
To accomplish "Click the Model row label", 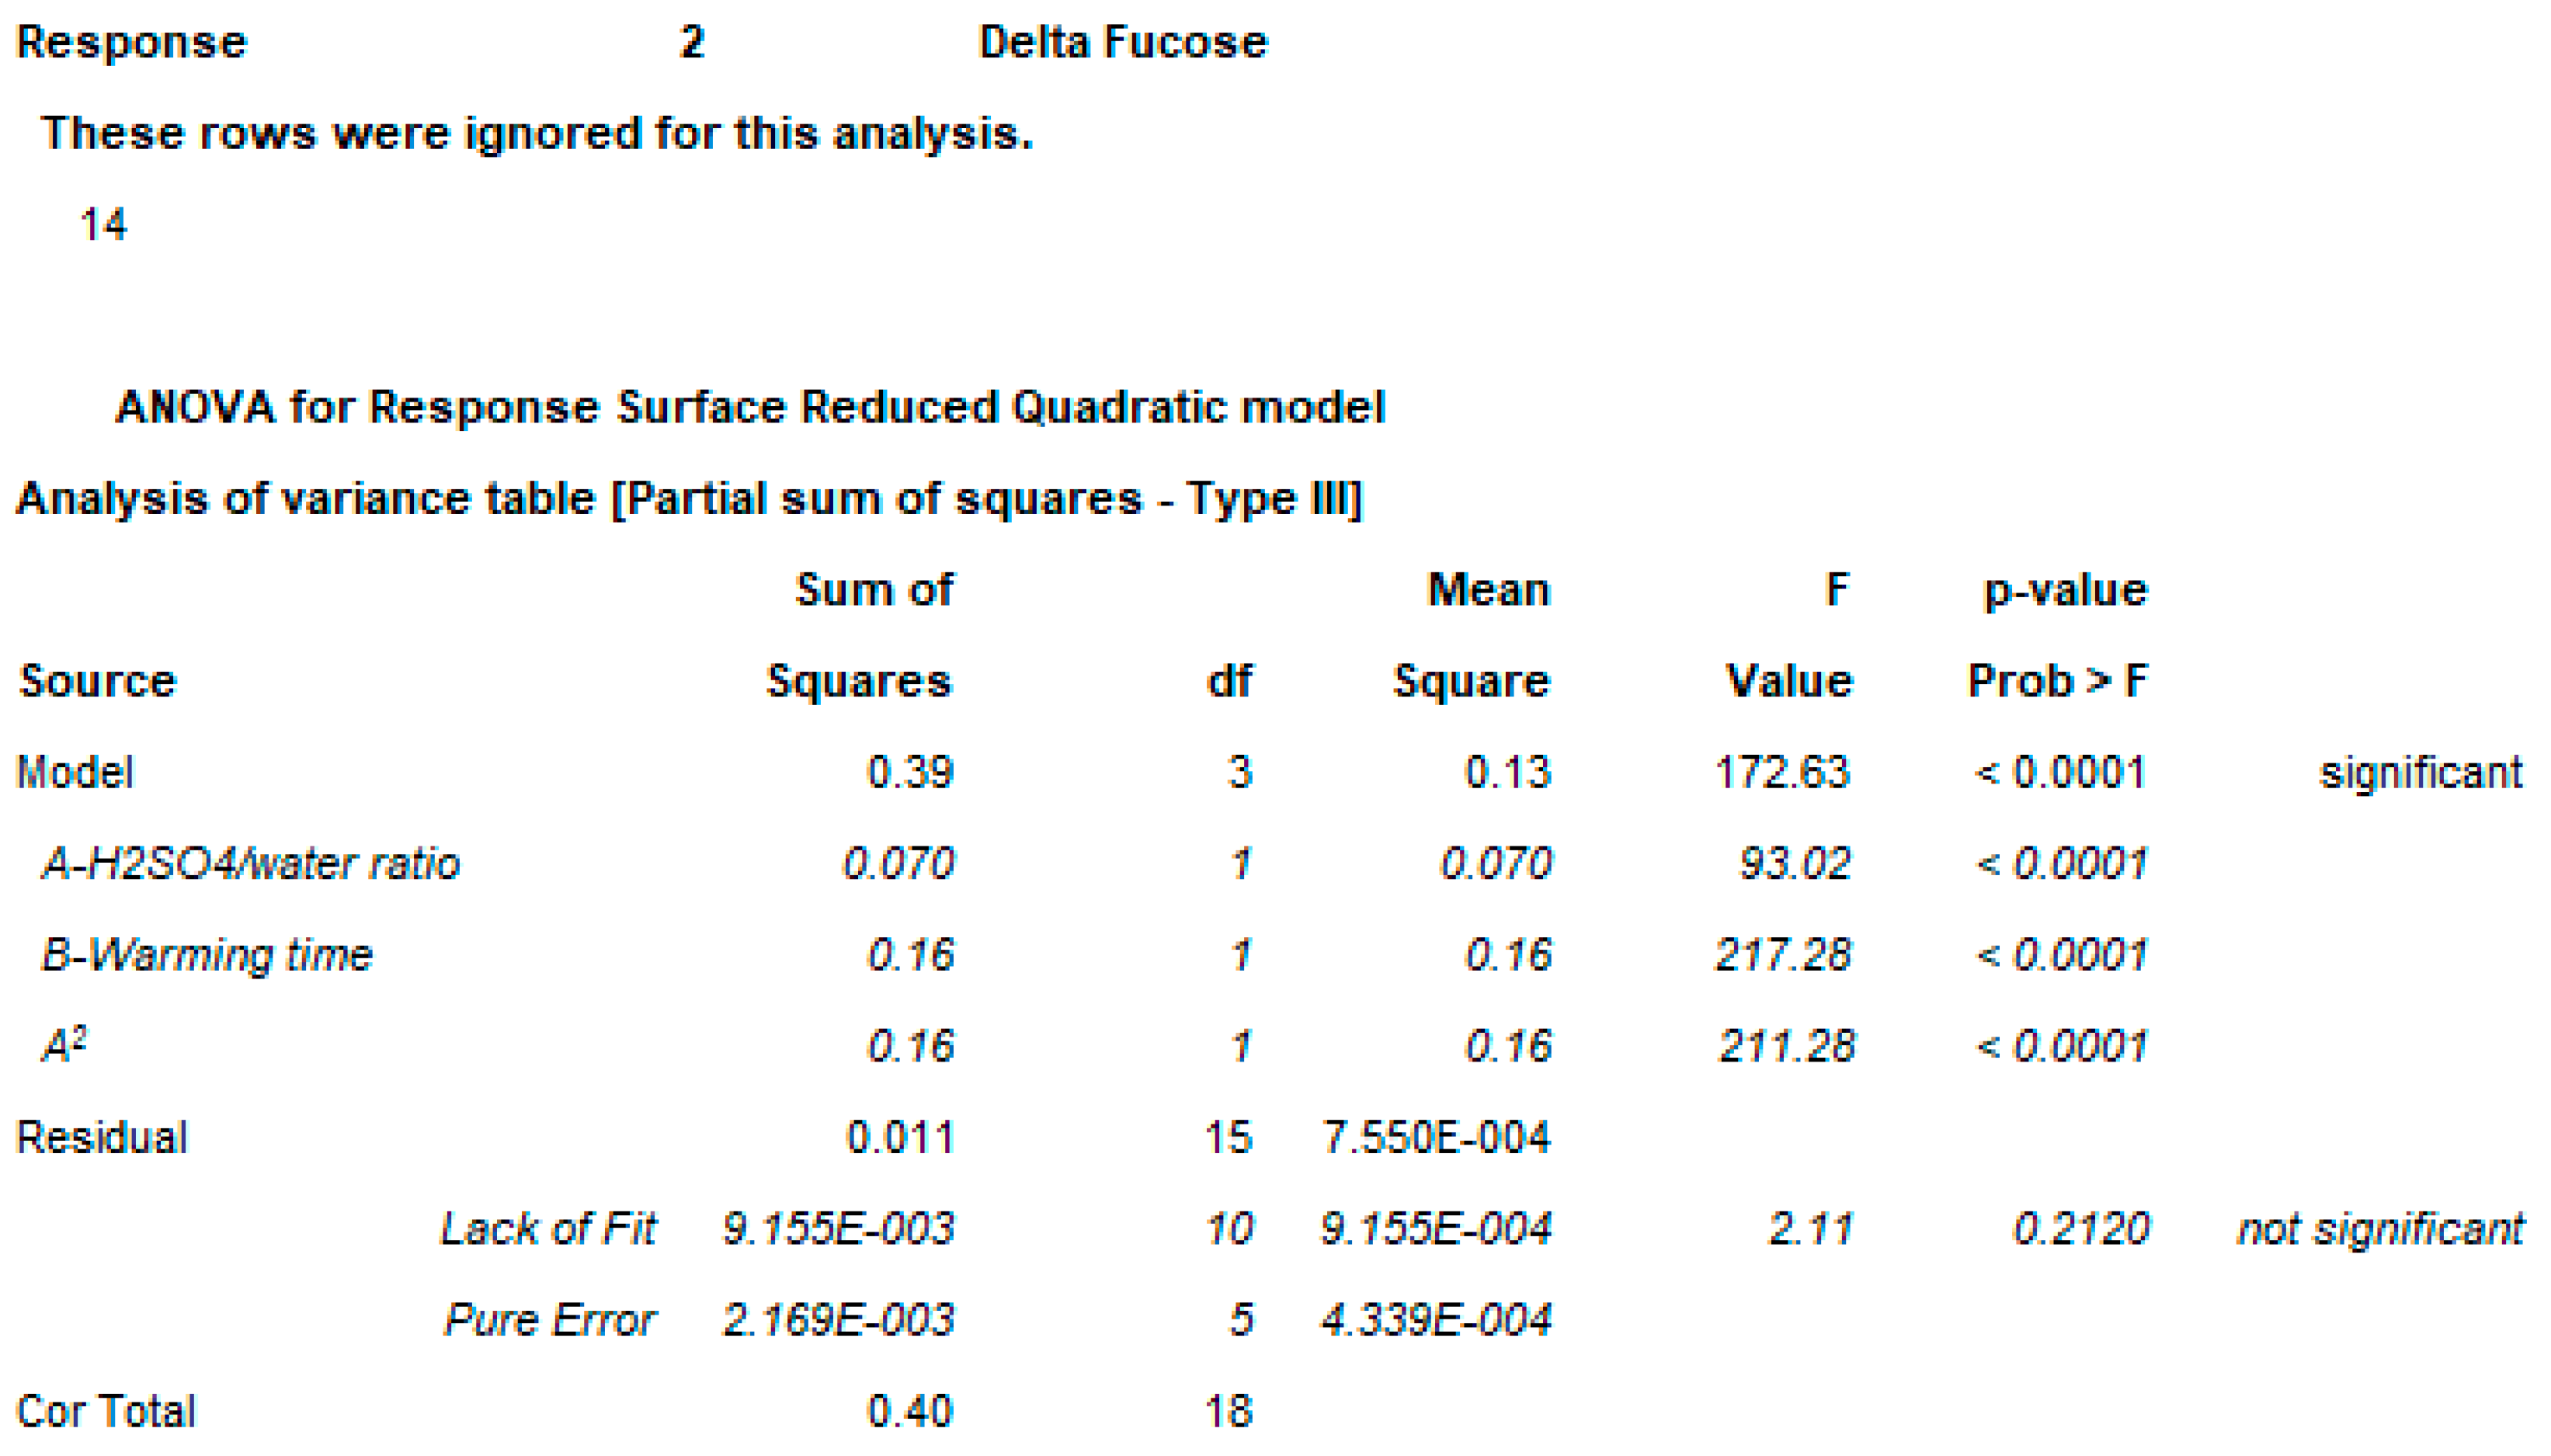I will [75, 772].
